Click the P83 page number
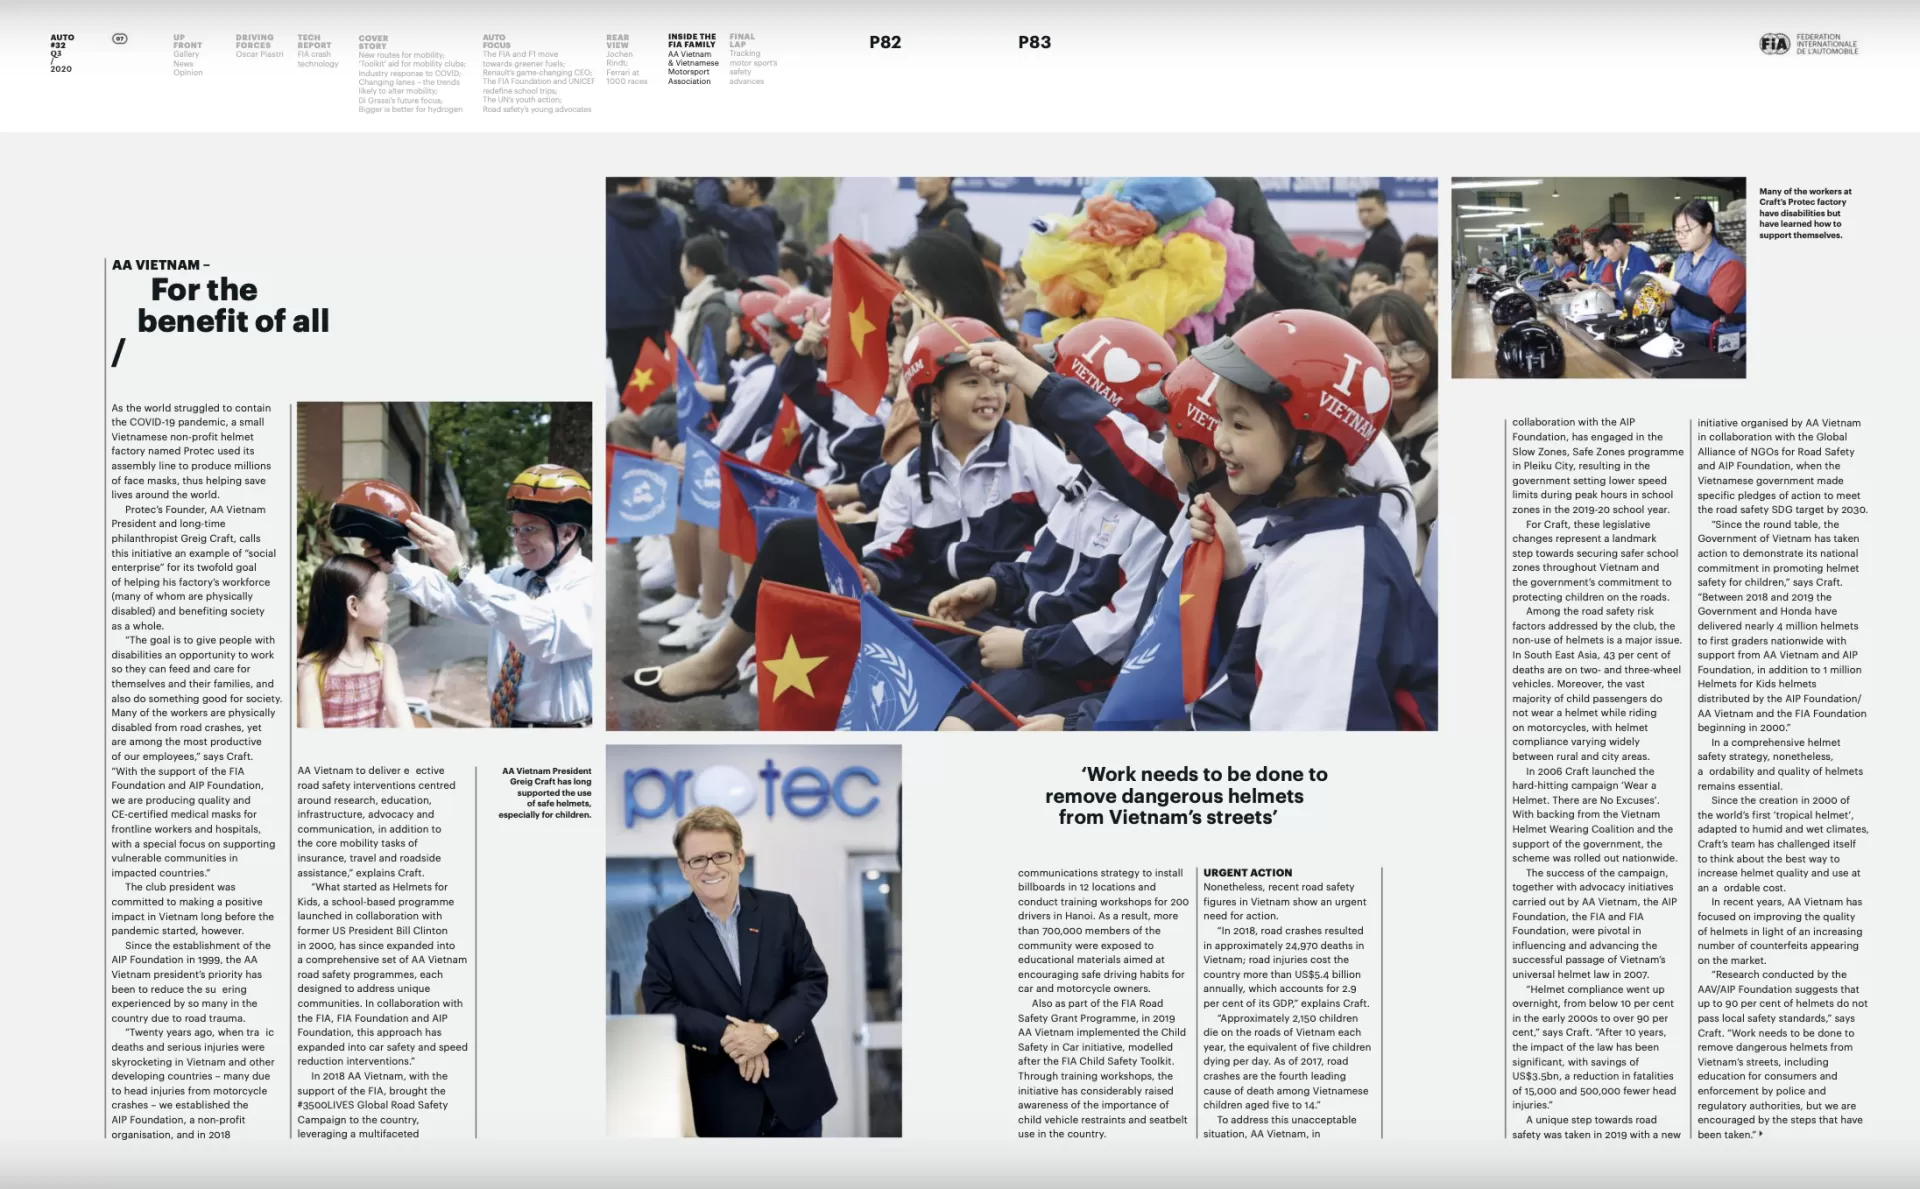 pos(1034,42)
